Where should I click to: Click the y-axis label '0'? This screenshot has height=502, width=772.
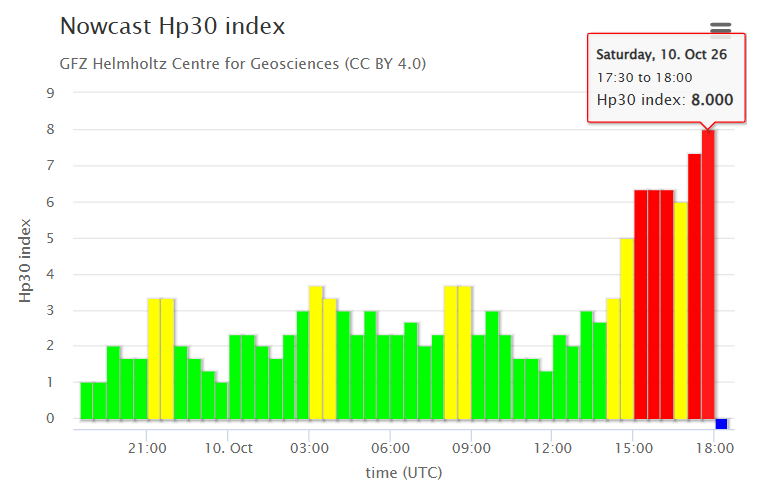point(50,418)
